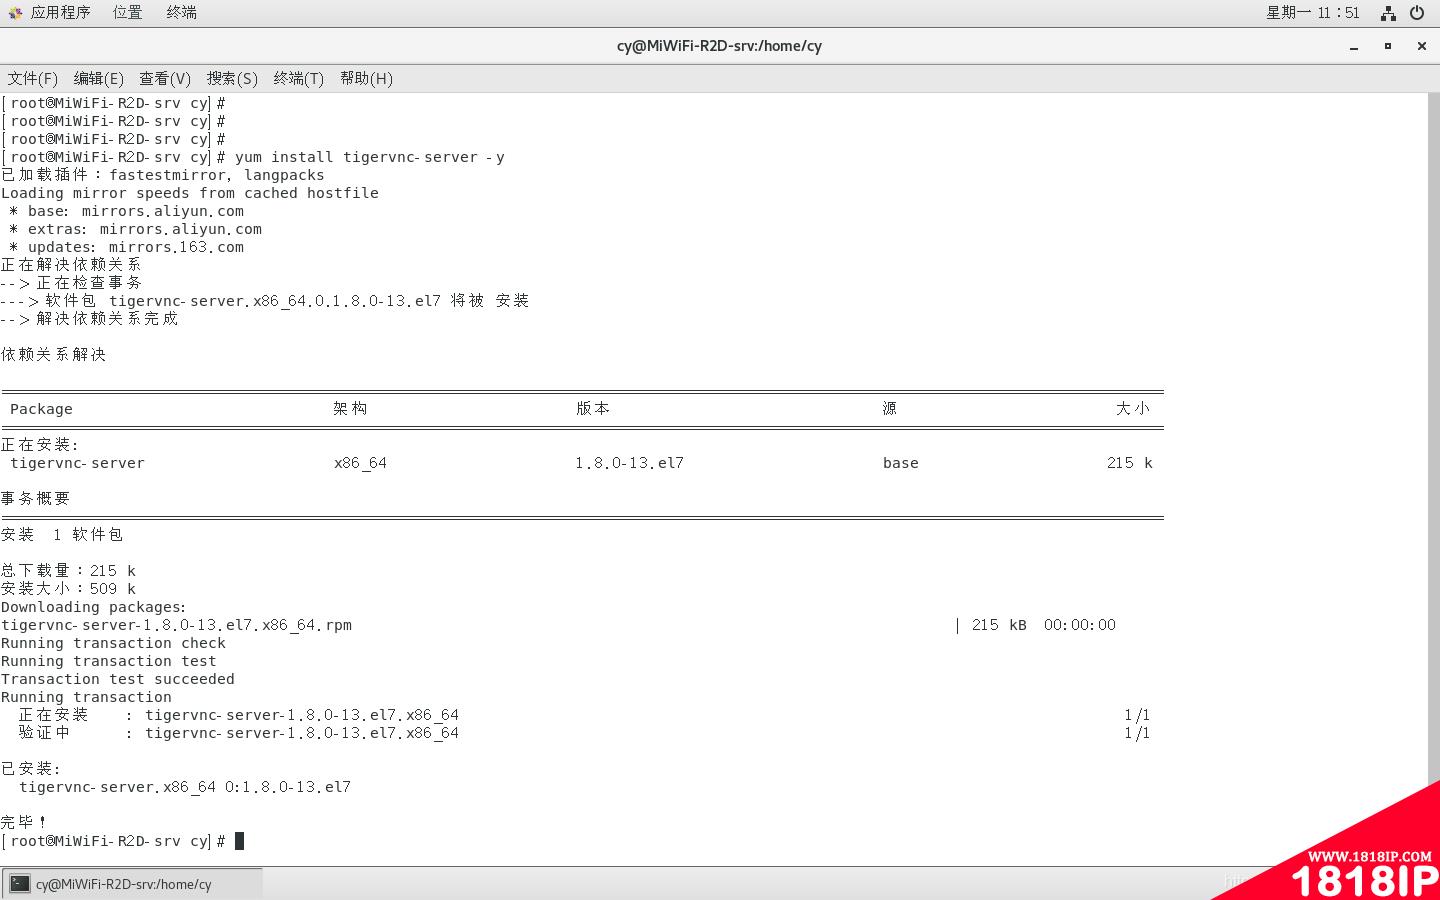Click the '--> 正在检查事务' line

[71, 283]
